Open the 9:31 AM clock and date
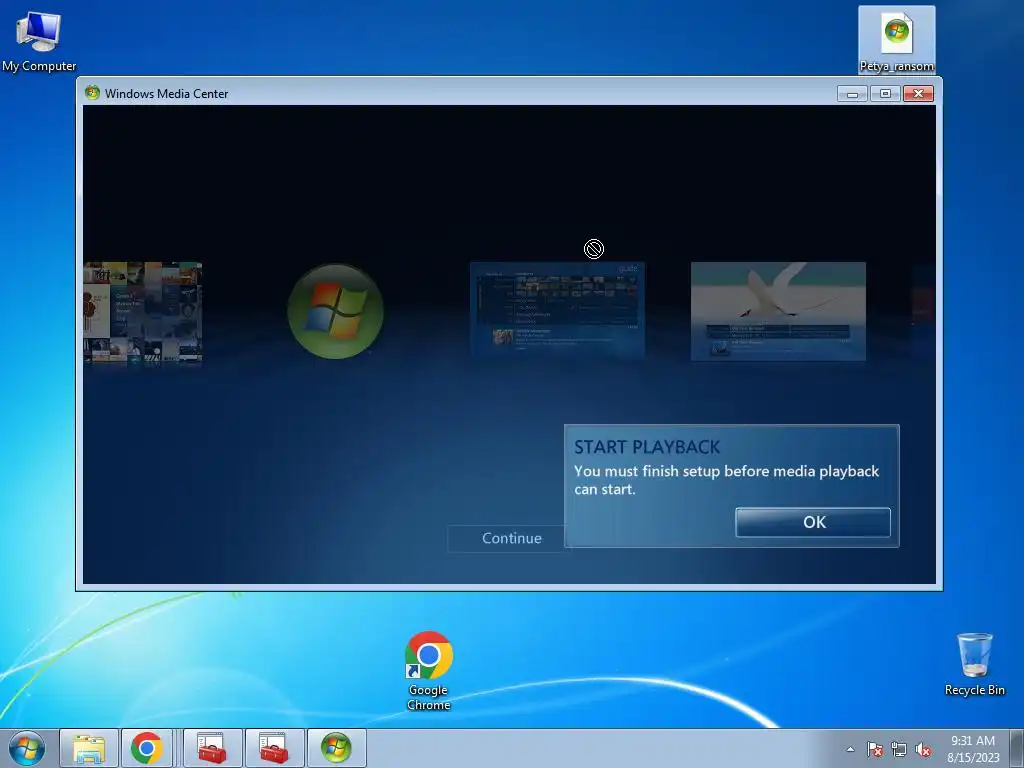The image size is (1024, 768). tap(973, 749)
